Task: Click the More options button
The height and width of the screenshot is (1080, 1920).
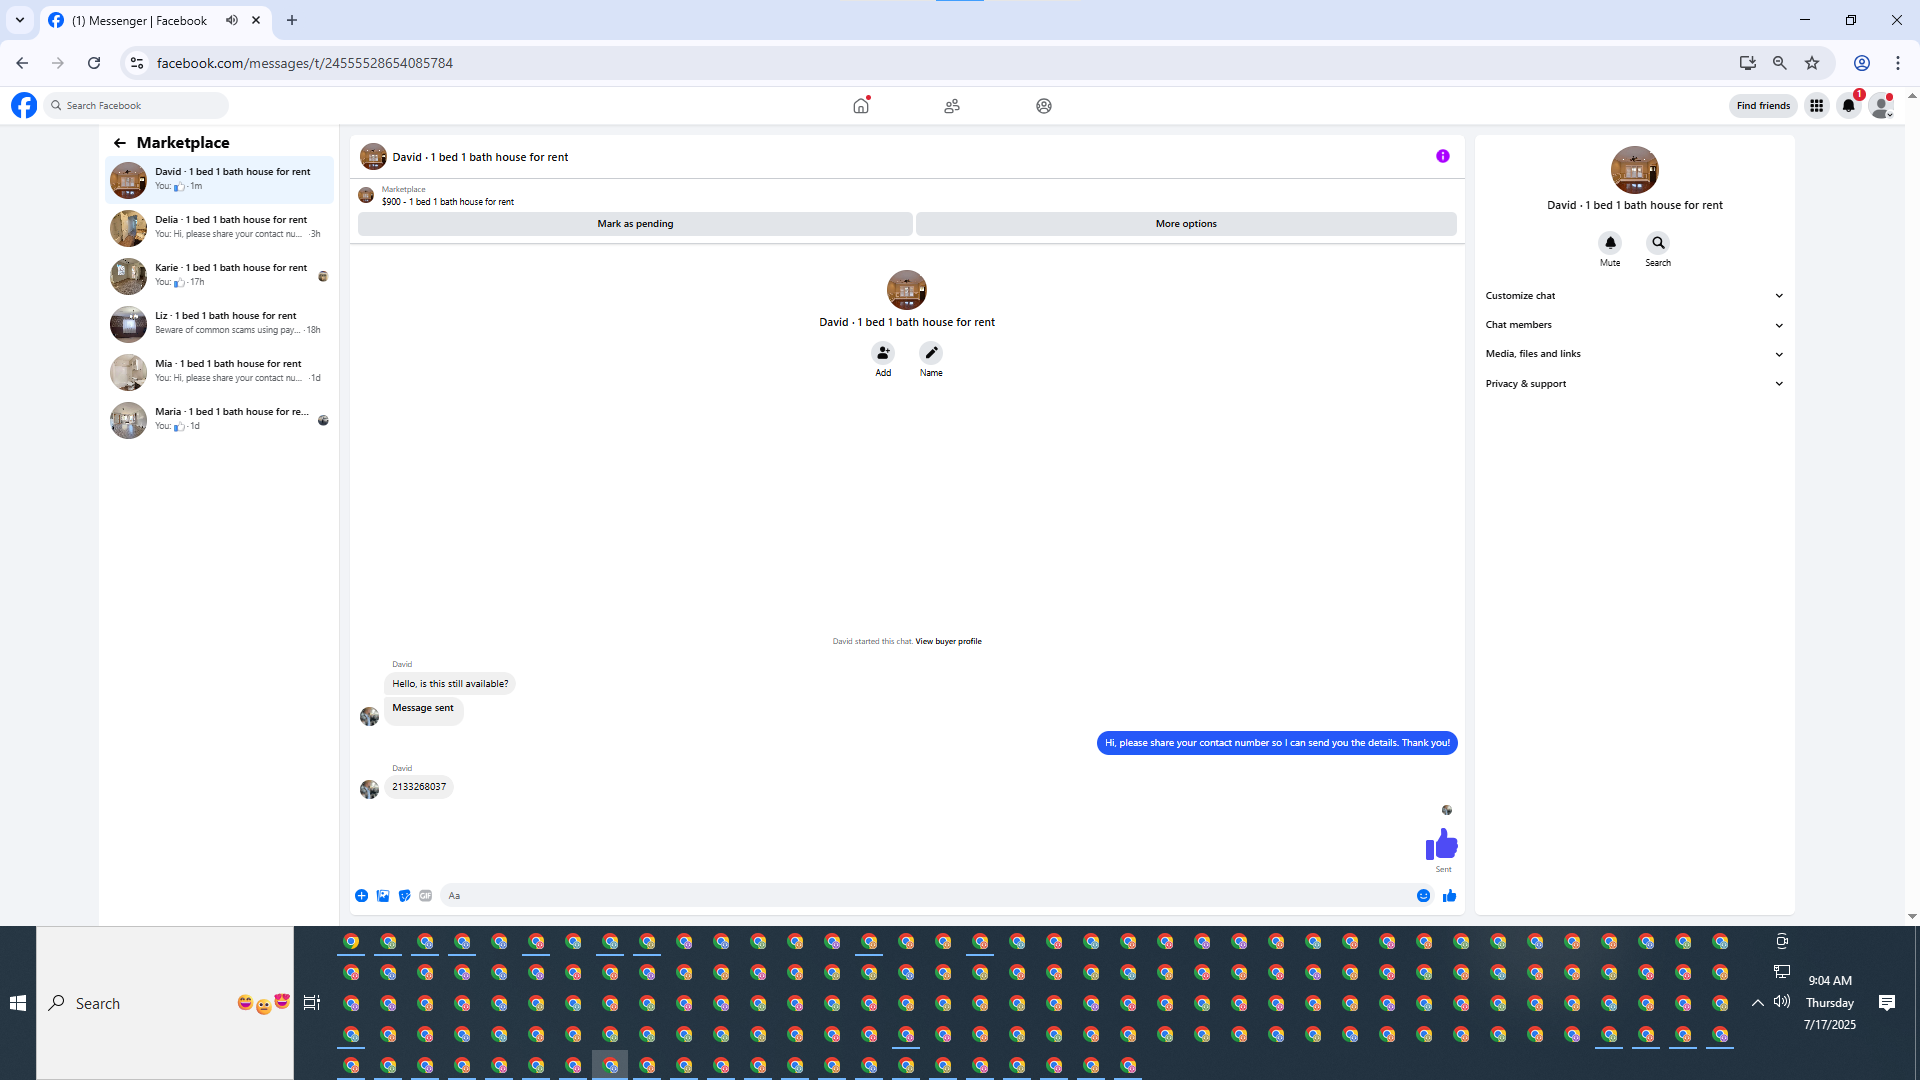Action: click(x=1186, y=224)
